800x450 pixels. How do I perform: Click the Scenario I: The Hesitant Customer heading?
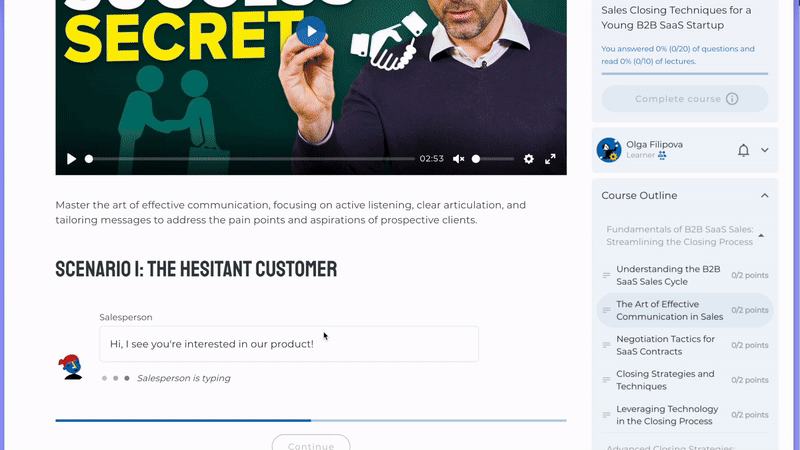pos(196,269)
